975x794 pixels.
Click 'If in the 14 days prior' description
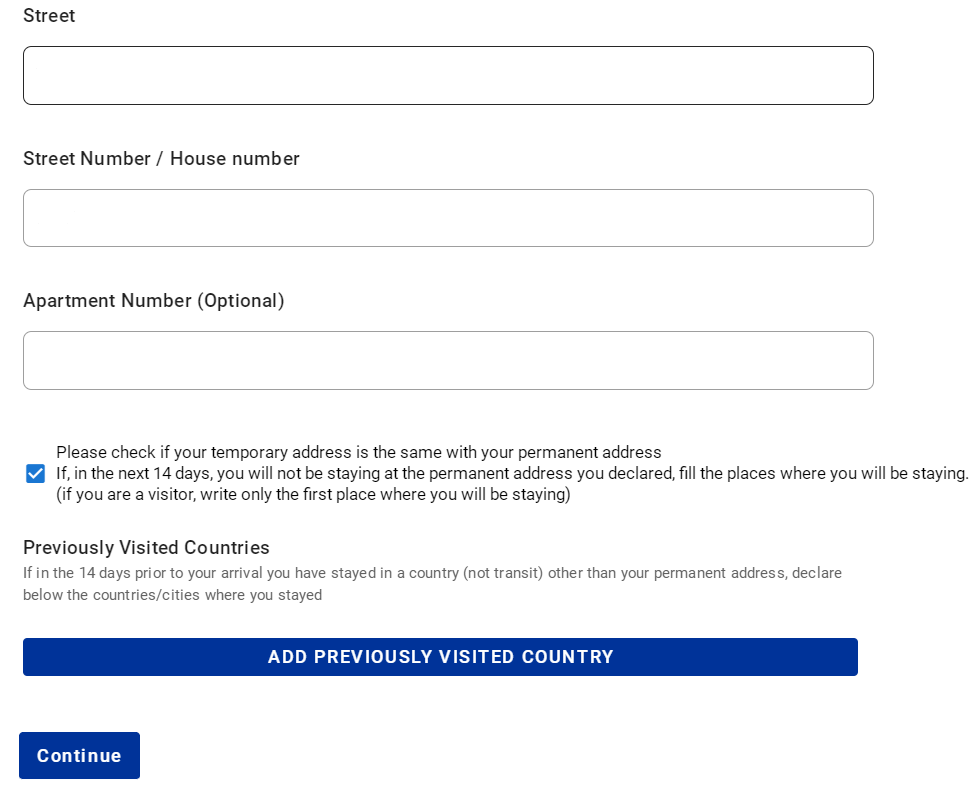coord(433,573)
